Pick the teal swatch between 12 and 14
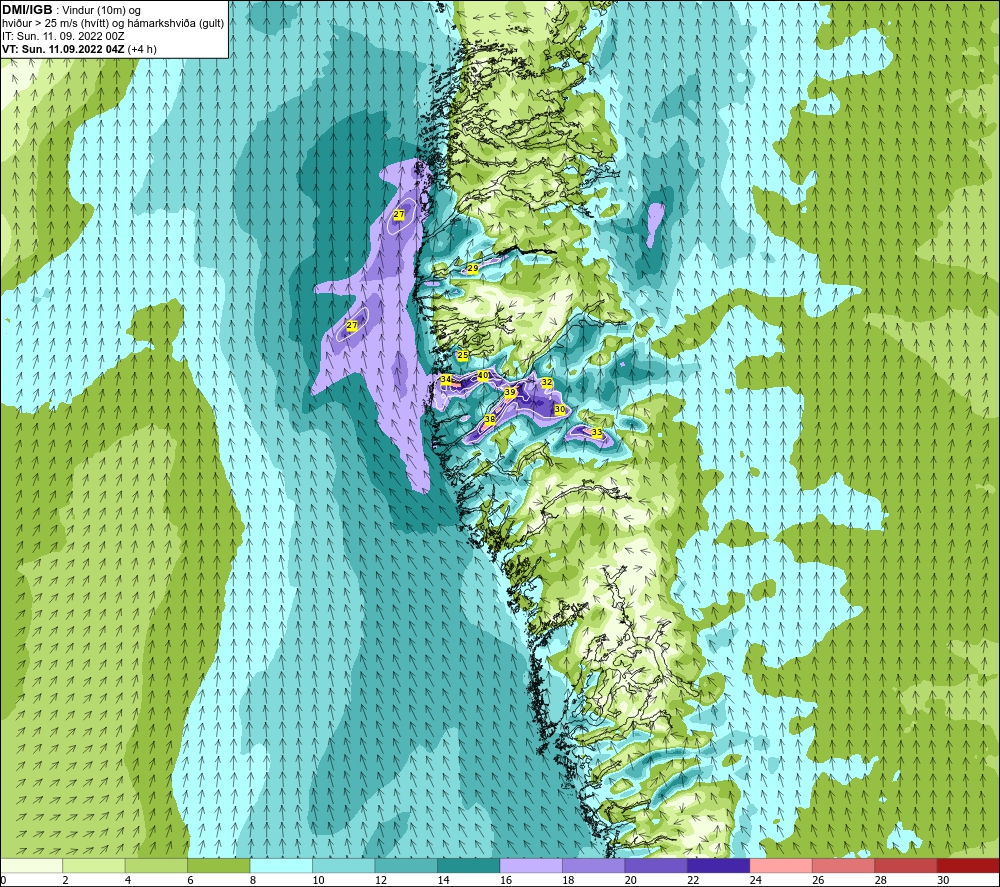The height and width of the screenshot is (887, 1000). (x=406, y=865)
